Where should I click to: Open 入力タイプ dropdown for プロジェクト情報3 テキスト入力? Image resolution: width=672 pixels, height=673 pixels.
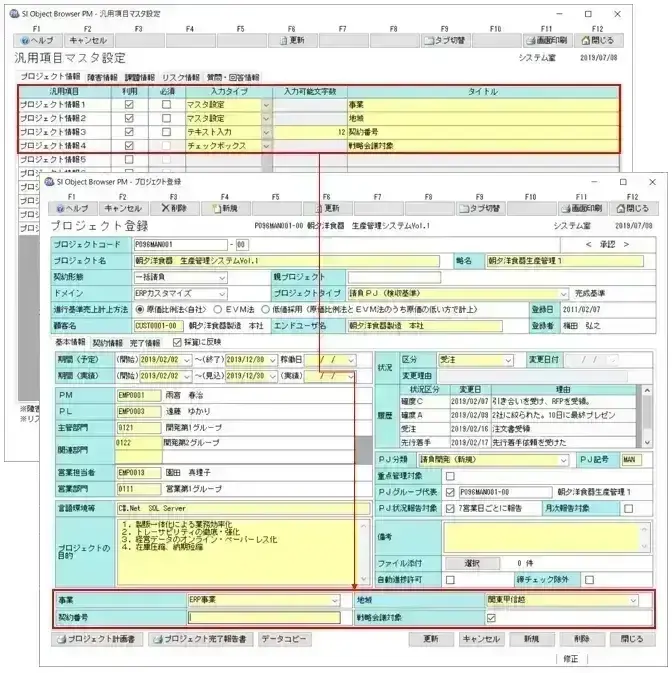tap(266, 132)
